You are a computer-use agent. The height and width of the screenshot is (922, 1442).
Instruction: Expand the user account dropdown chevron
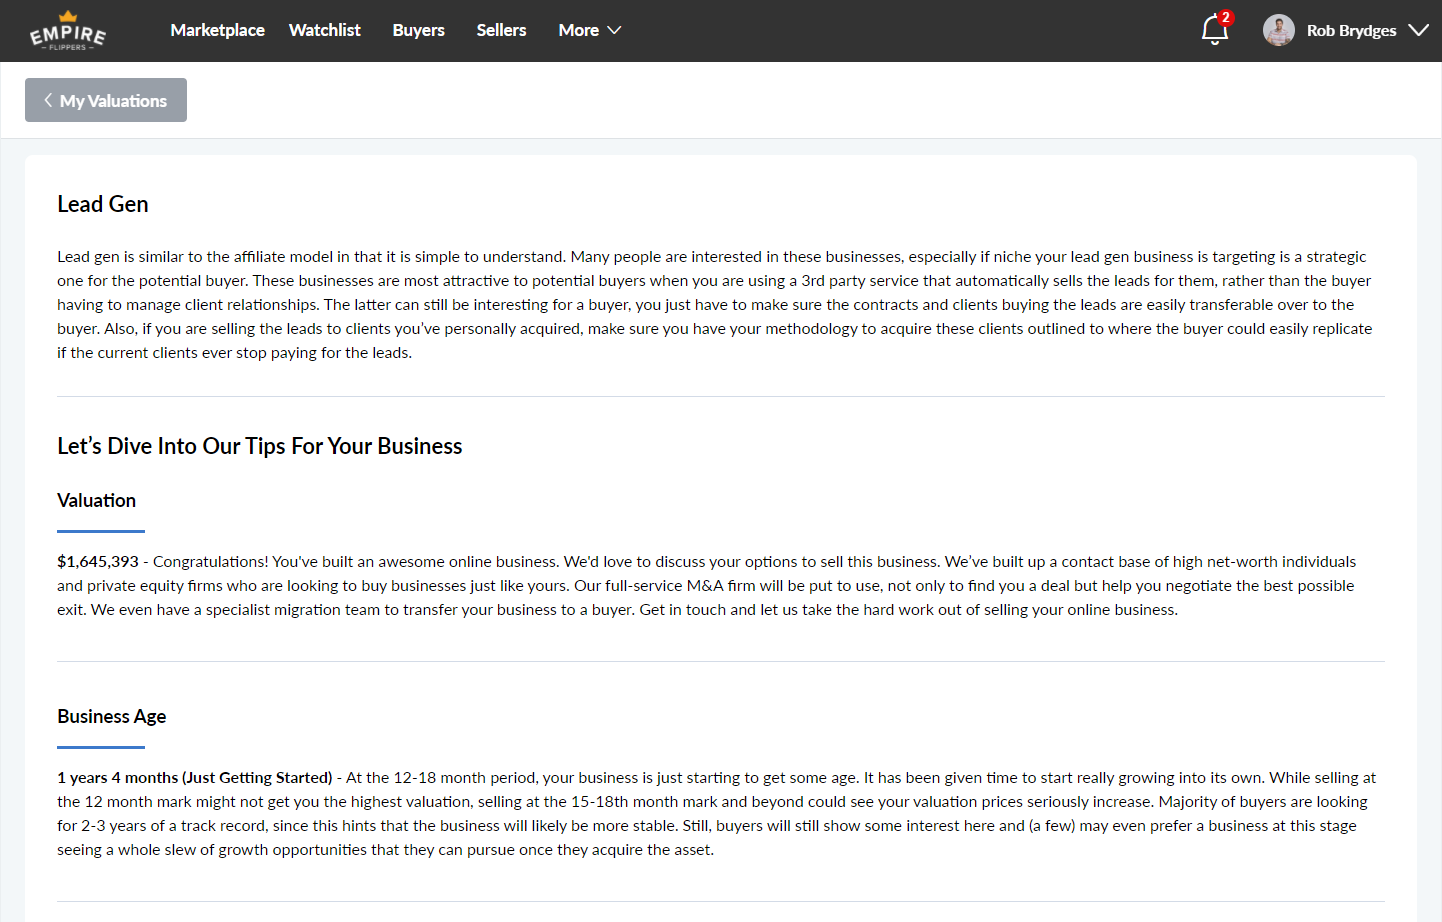point(1418,30)
